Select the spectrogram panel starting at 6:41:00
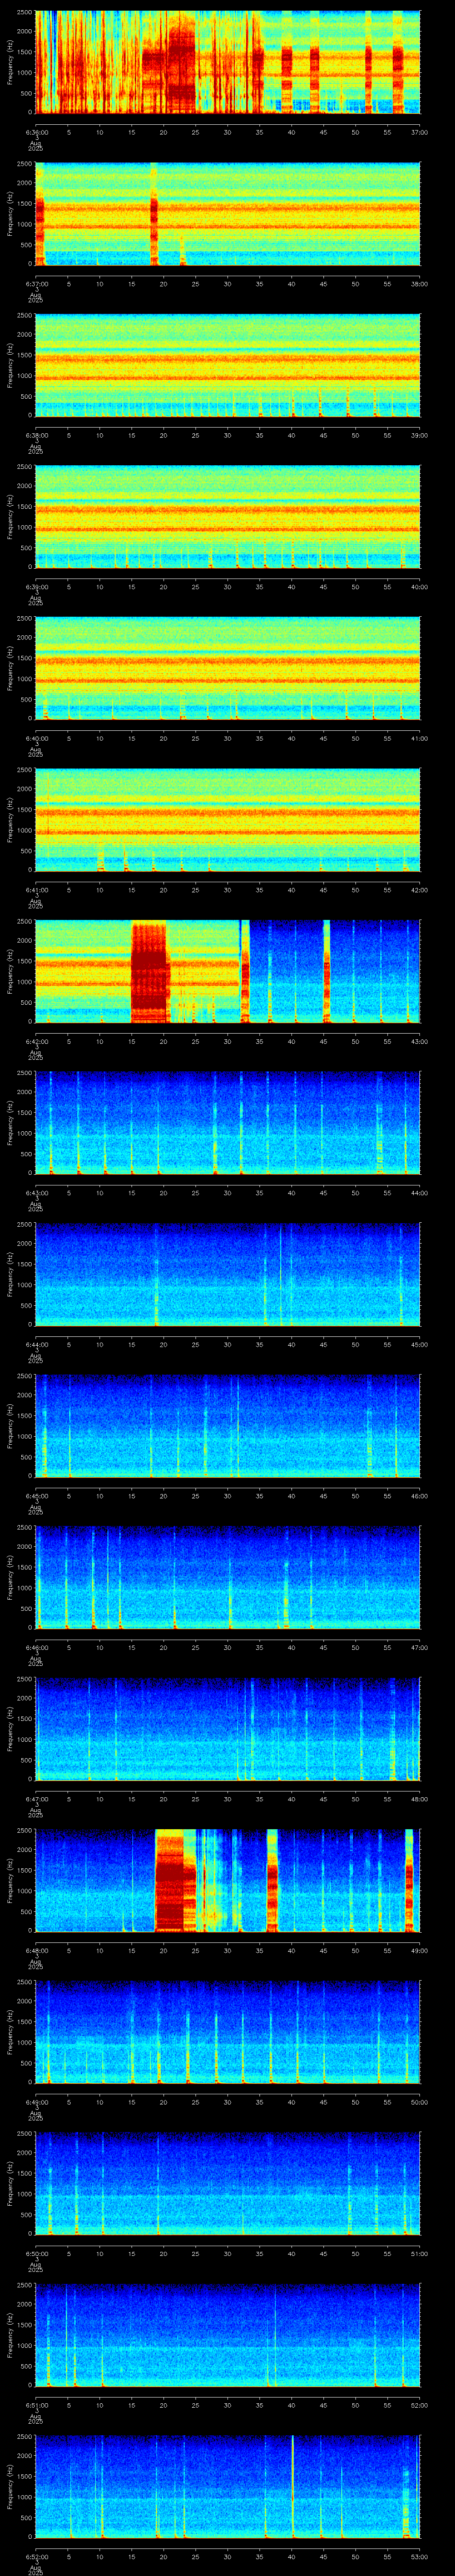The image size is (455, 2576). point(227,820)
